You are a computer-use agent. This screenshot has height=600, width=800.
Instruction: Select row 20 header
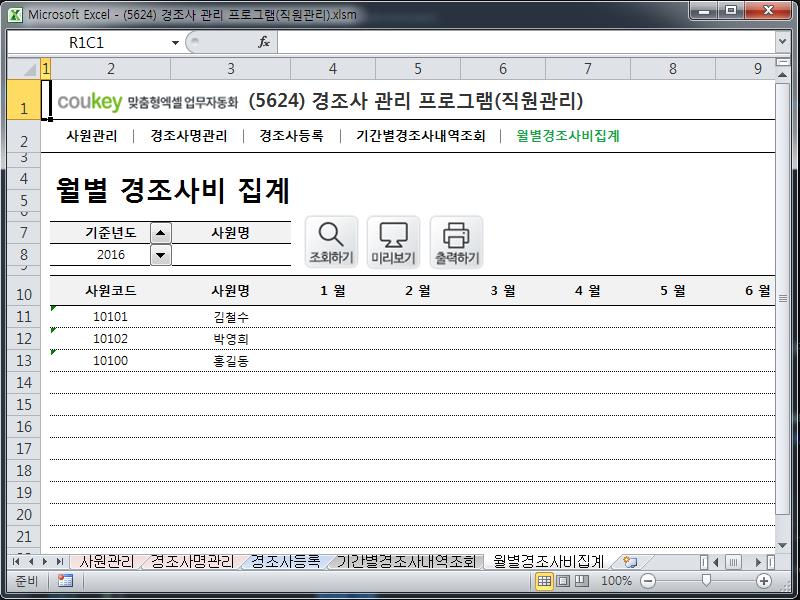[24, 514]
